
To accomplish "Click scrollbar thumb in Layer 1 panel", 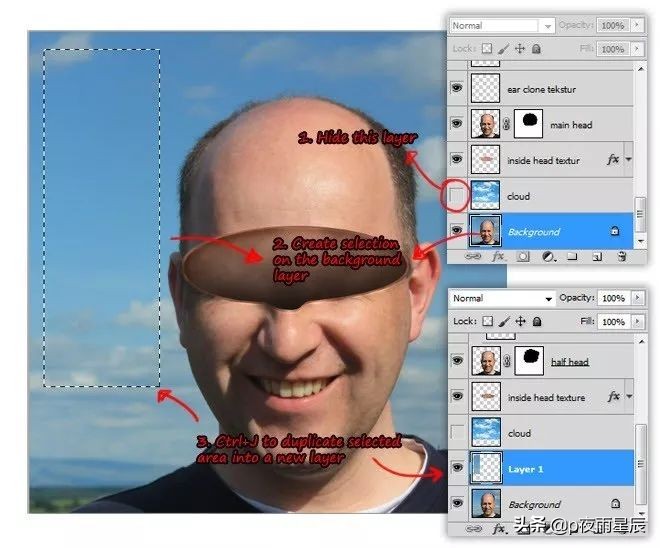I will (641, 464).
